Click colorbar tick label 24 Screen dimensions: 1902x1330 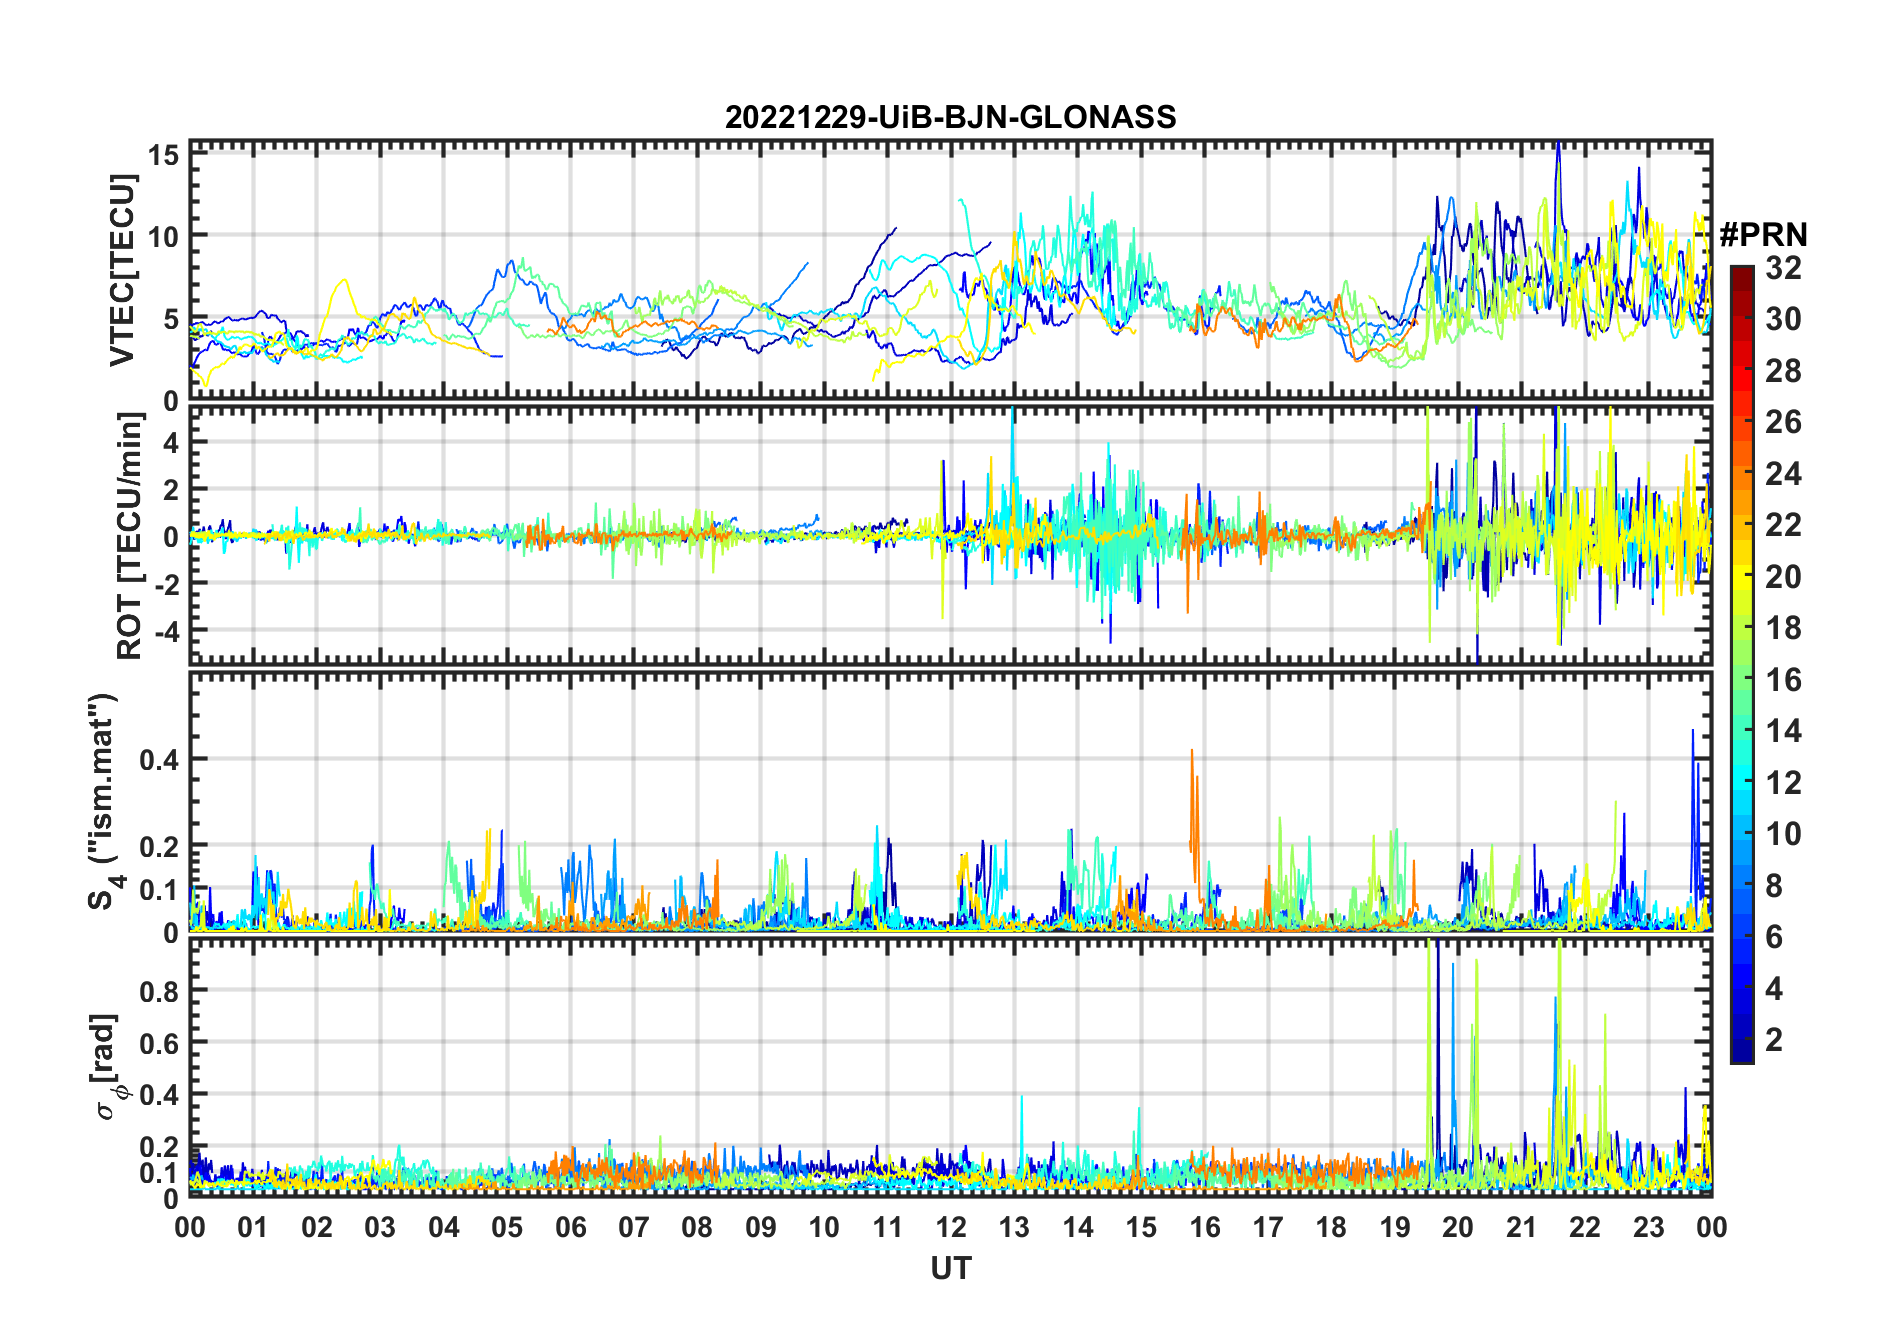click(x=1783, y=473)
